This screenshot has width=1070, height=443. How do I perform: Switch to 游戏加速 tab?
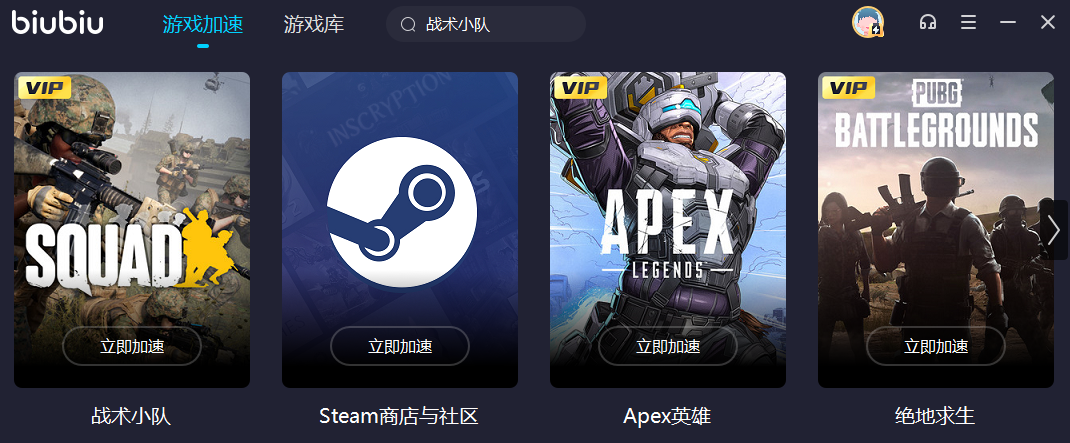click(203, 25)
